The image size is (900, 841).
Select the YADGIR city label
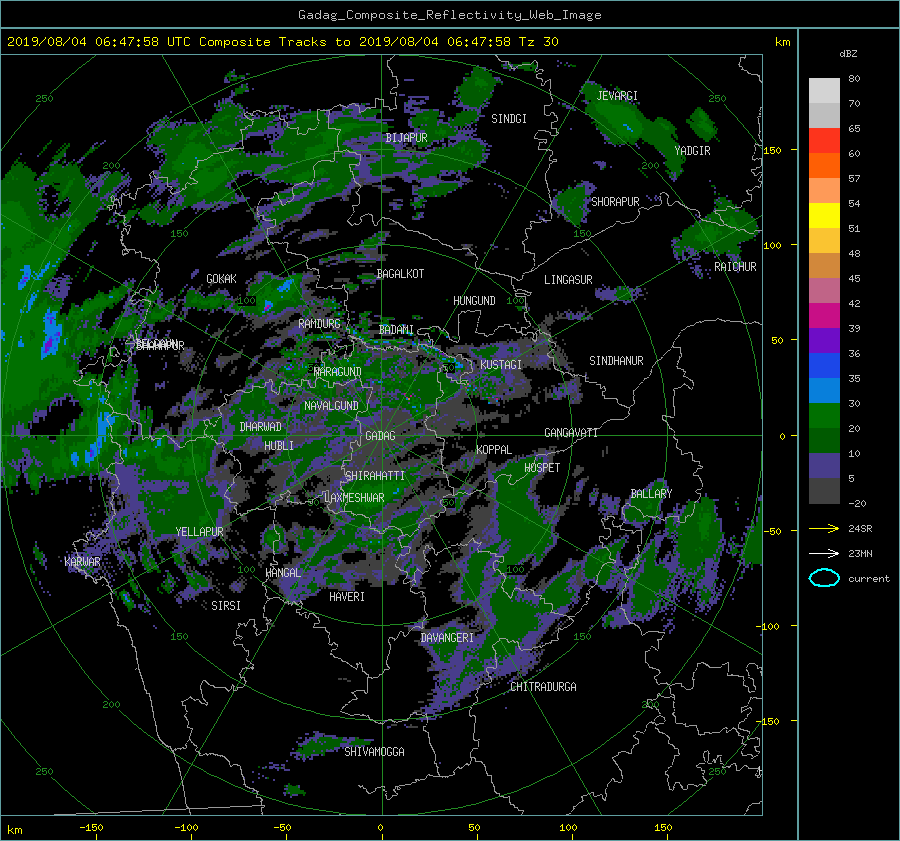[692, 151]
